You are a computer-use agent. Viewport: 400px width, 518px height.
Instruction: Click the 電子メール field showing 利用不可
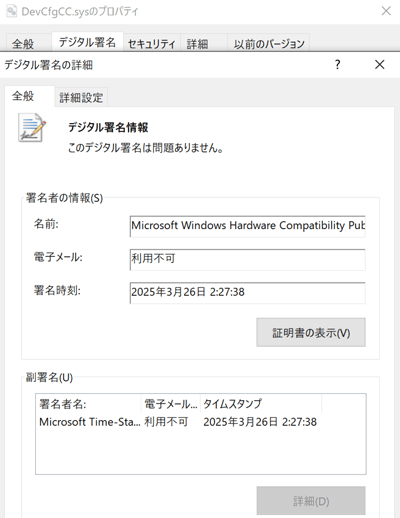coord(247,259)
